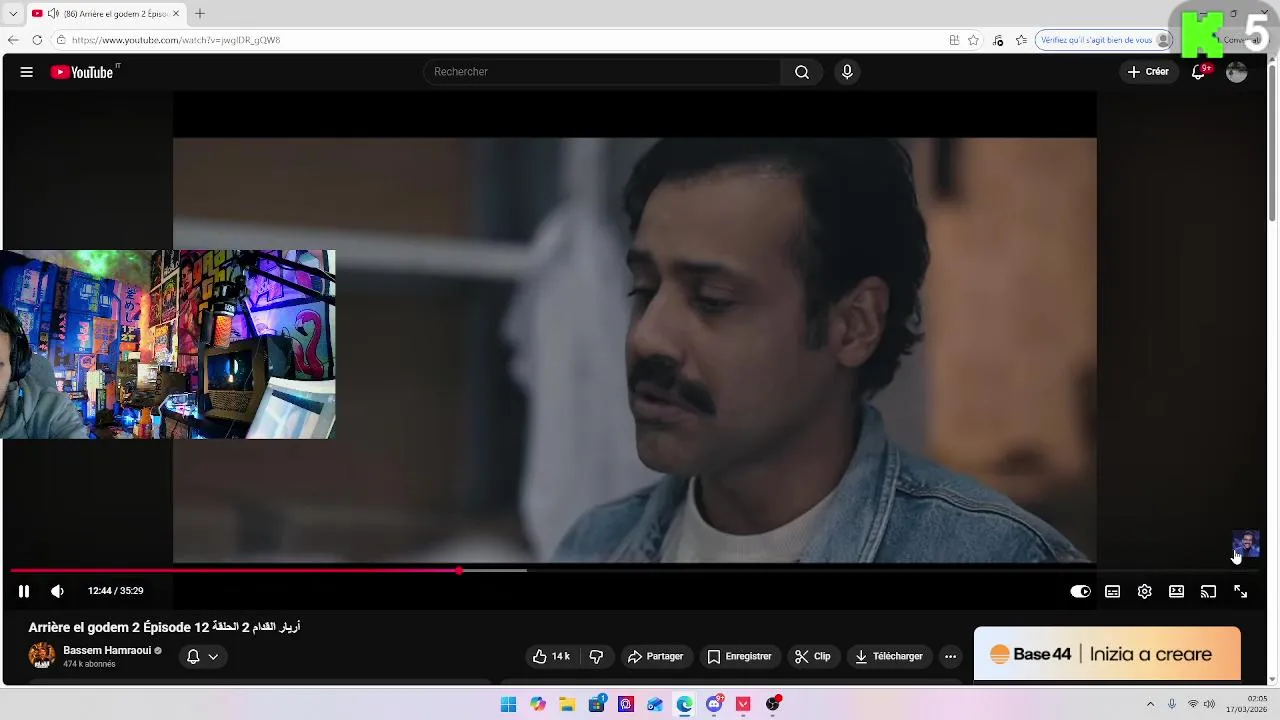Click the progress bar scrubber handle
1280x720 pixels.
pos(459,571)
